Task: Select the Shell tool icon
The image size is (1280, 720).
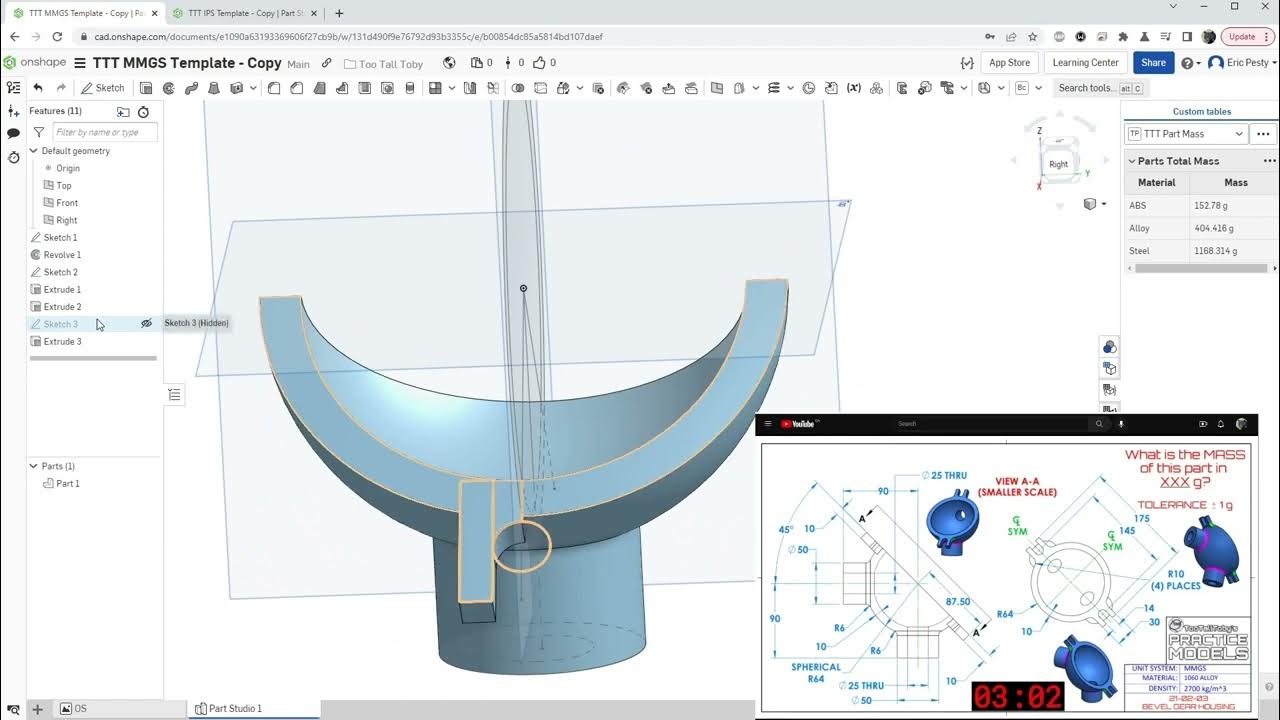Action: pyautogui.click(x=364, y=88)
